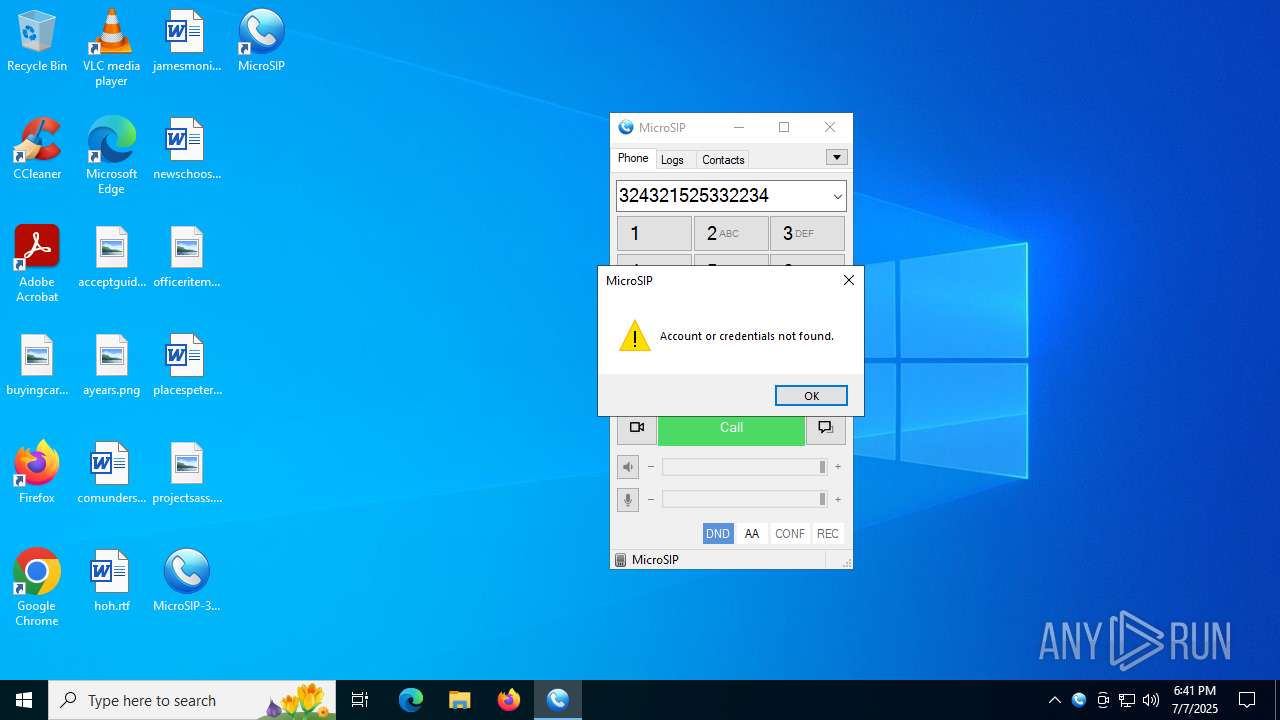Select the buyingcar image file icon
The width and height of the screenshot is (1280, 720).
(x=37, y=366)
